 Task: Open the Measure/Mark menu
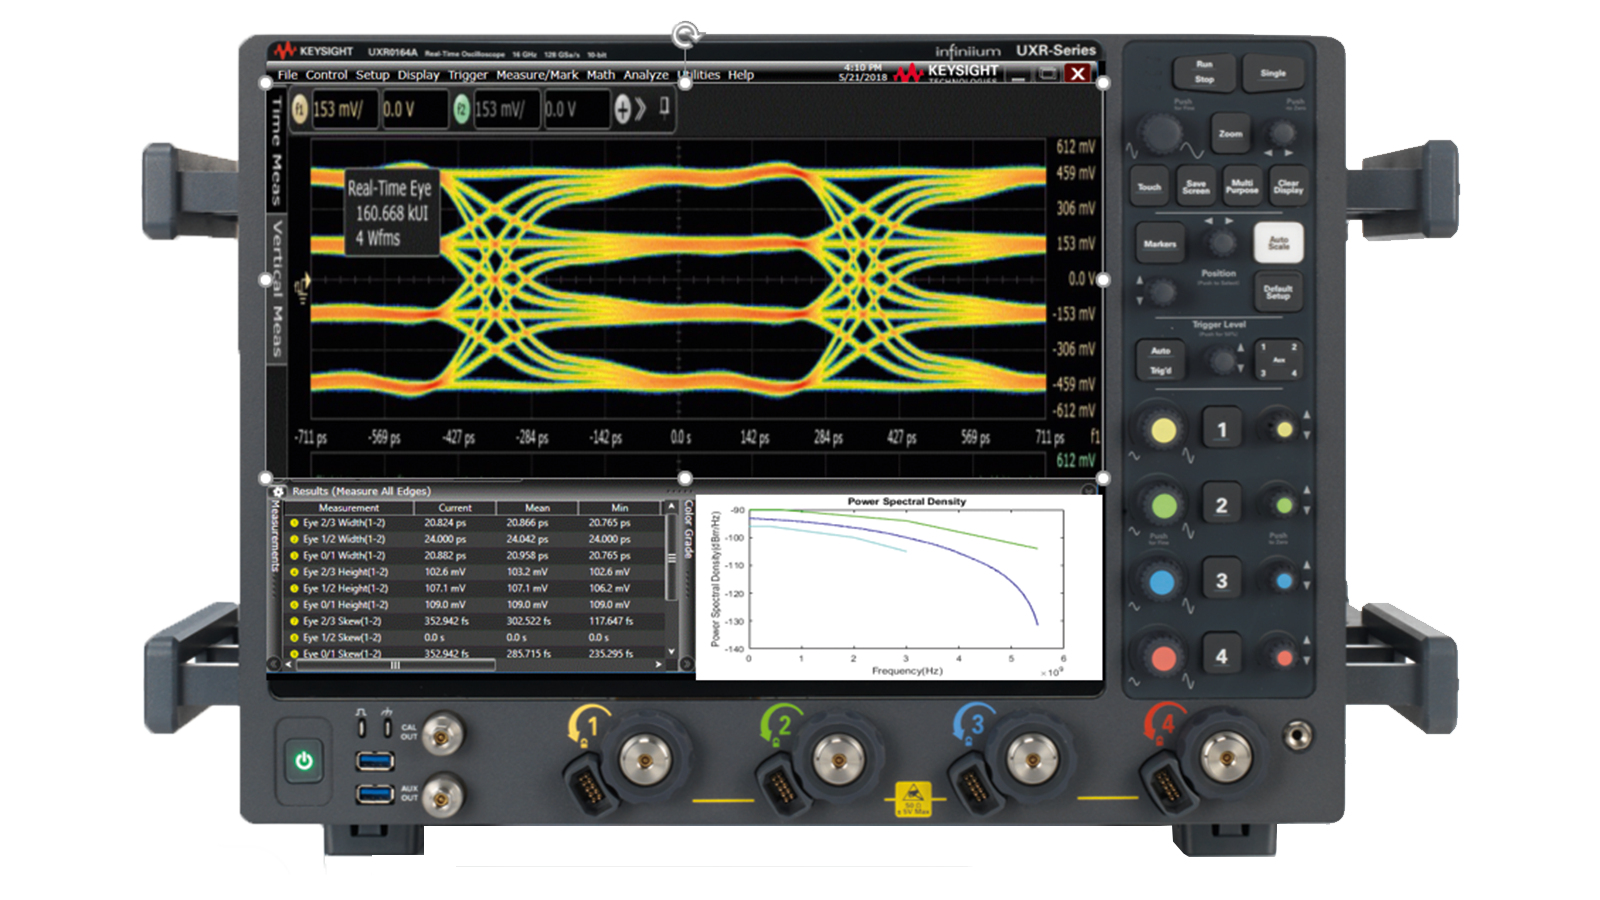[537, 75]
